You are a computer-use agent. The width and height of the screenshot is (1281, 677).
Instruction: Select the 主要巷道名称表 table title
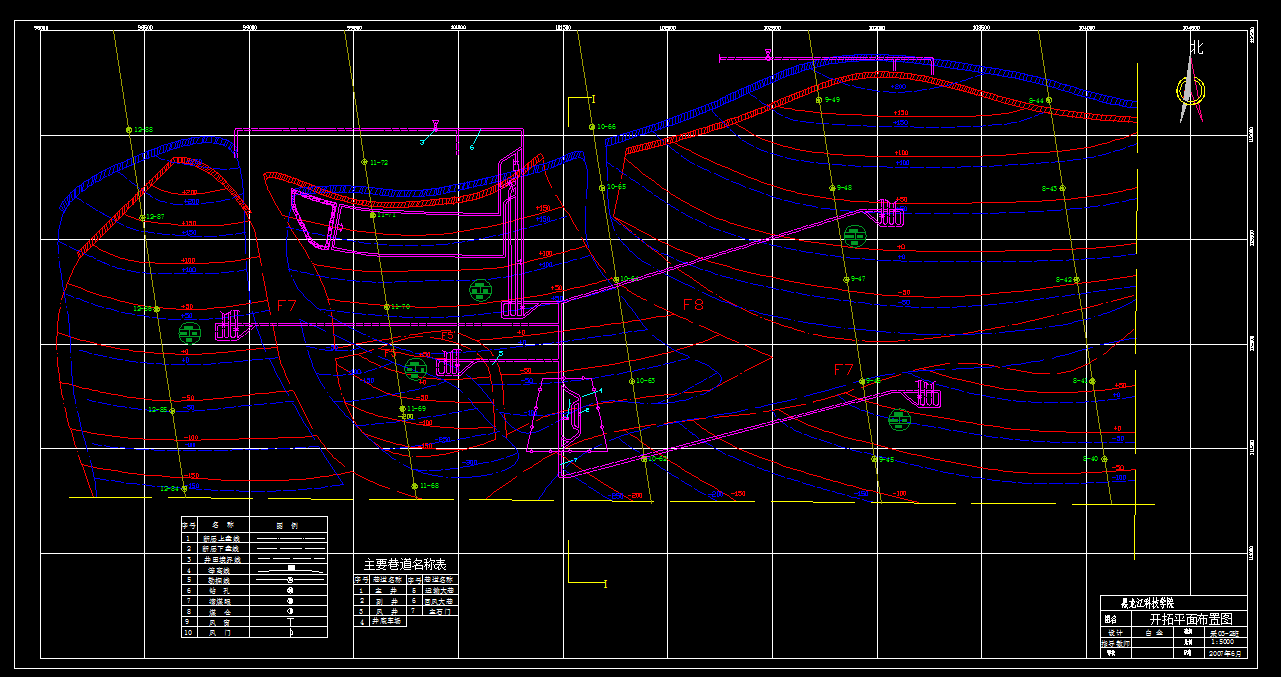405,564
